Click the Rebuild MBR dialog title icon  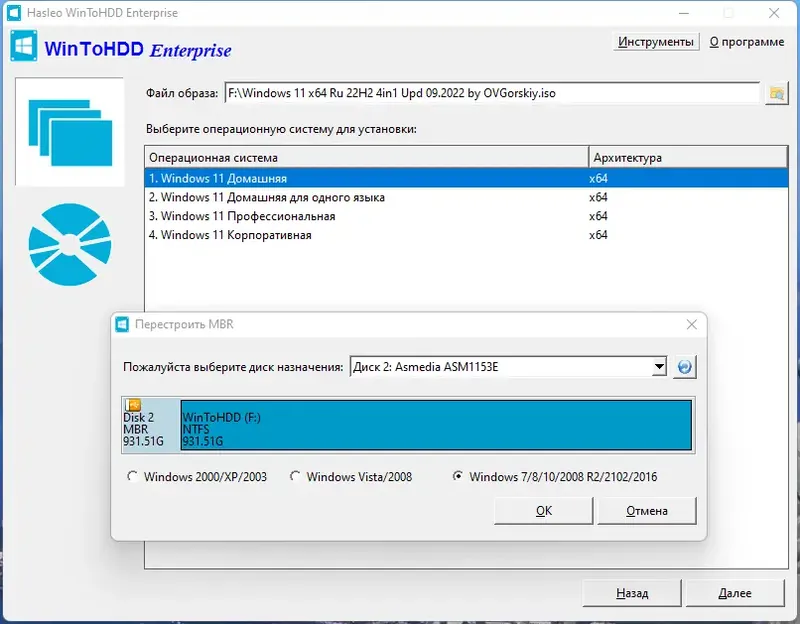tap(122, 325)
